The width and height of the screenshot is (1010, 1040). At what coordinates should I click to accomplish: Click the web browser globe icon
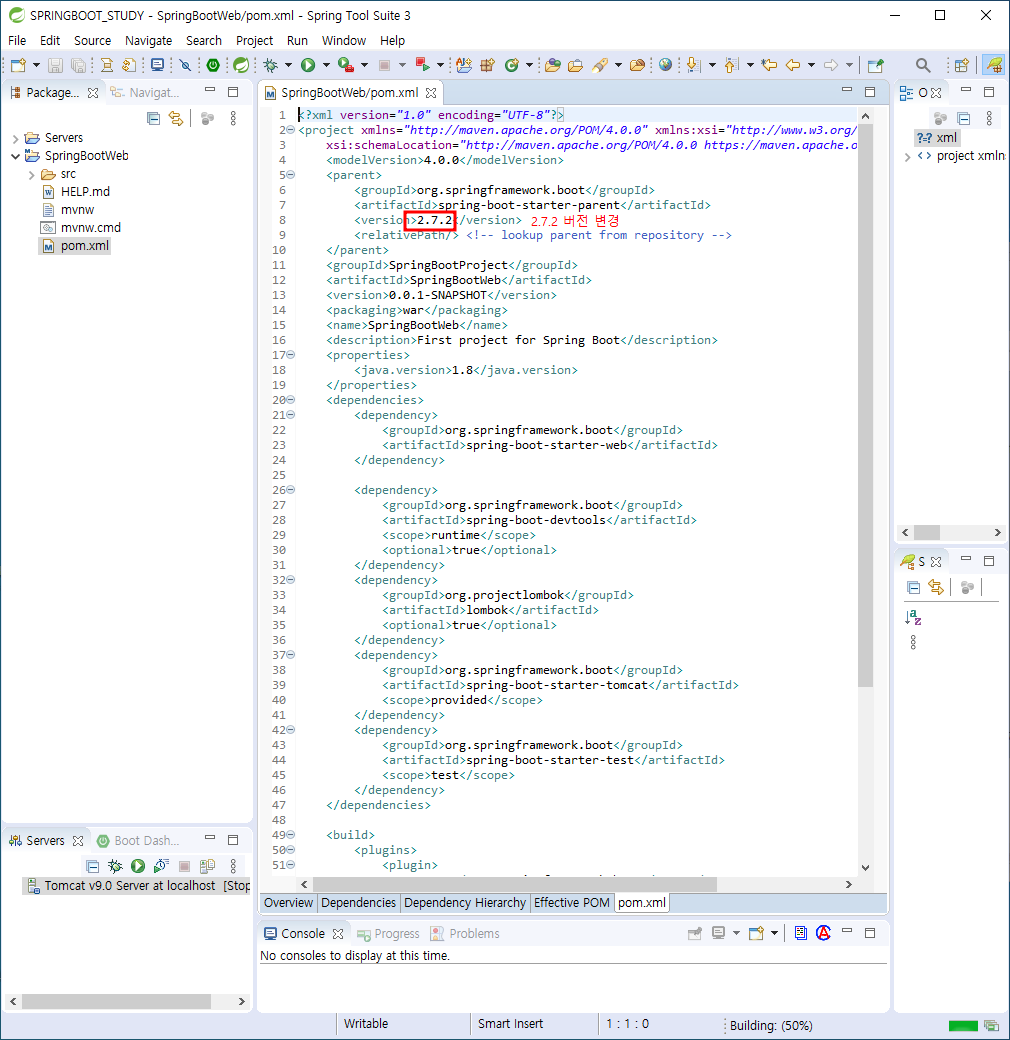click(x=665, y=65)
